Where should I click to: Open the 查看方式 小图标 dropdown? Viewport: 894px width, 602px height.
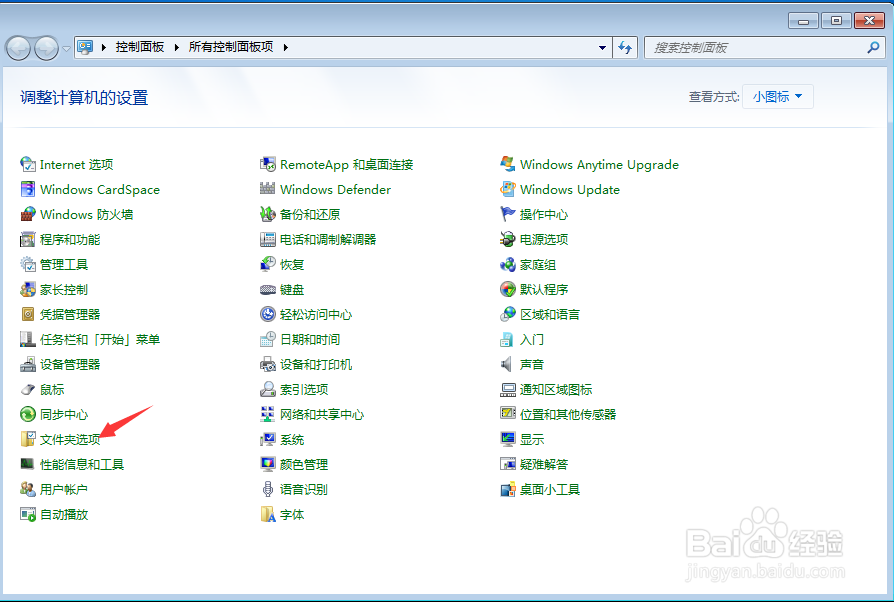pos(778,97)
